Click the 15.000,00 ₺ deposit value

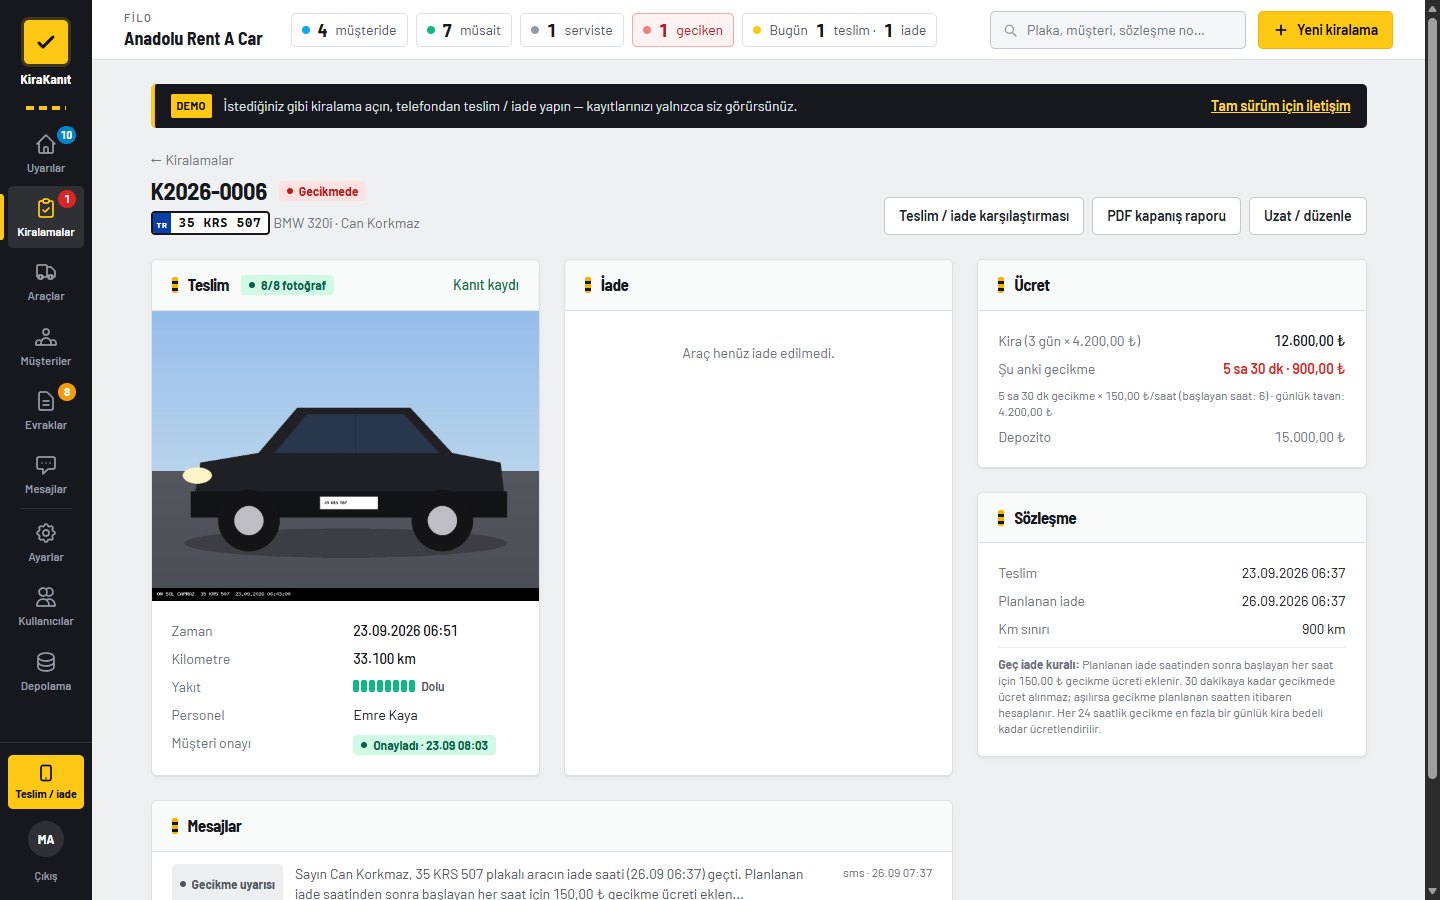point(1310,437)
